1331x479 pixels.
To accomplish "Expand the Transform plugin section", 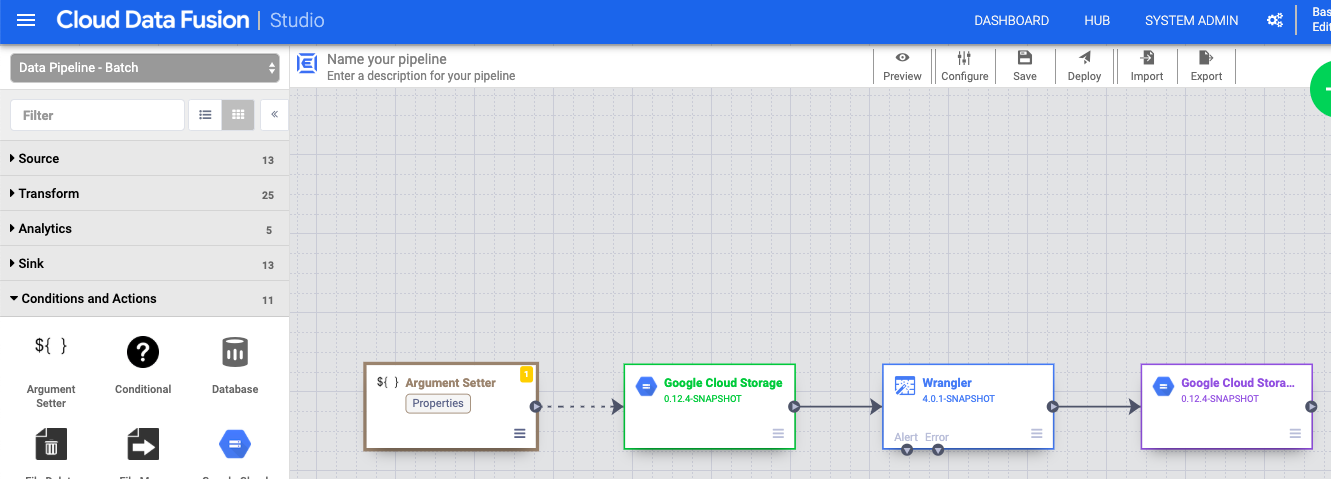I will (48, 194).
